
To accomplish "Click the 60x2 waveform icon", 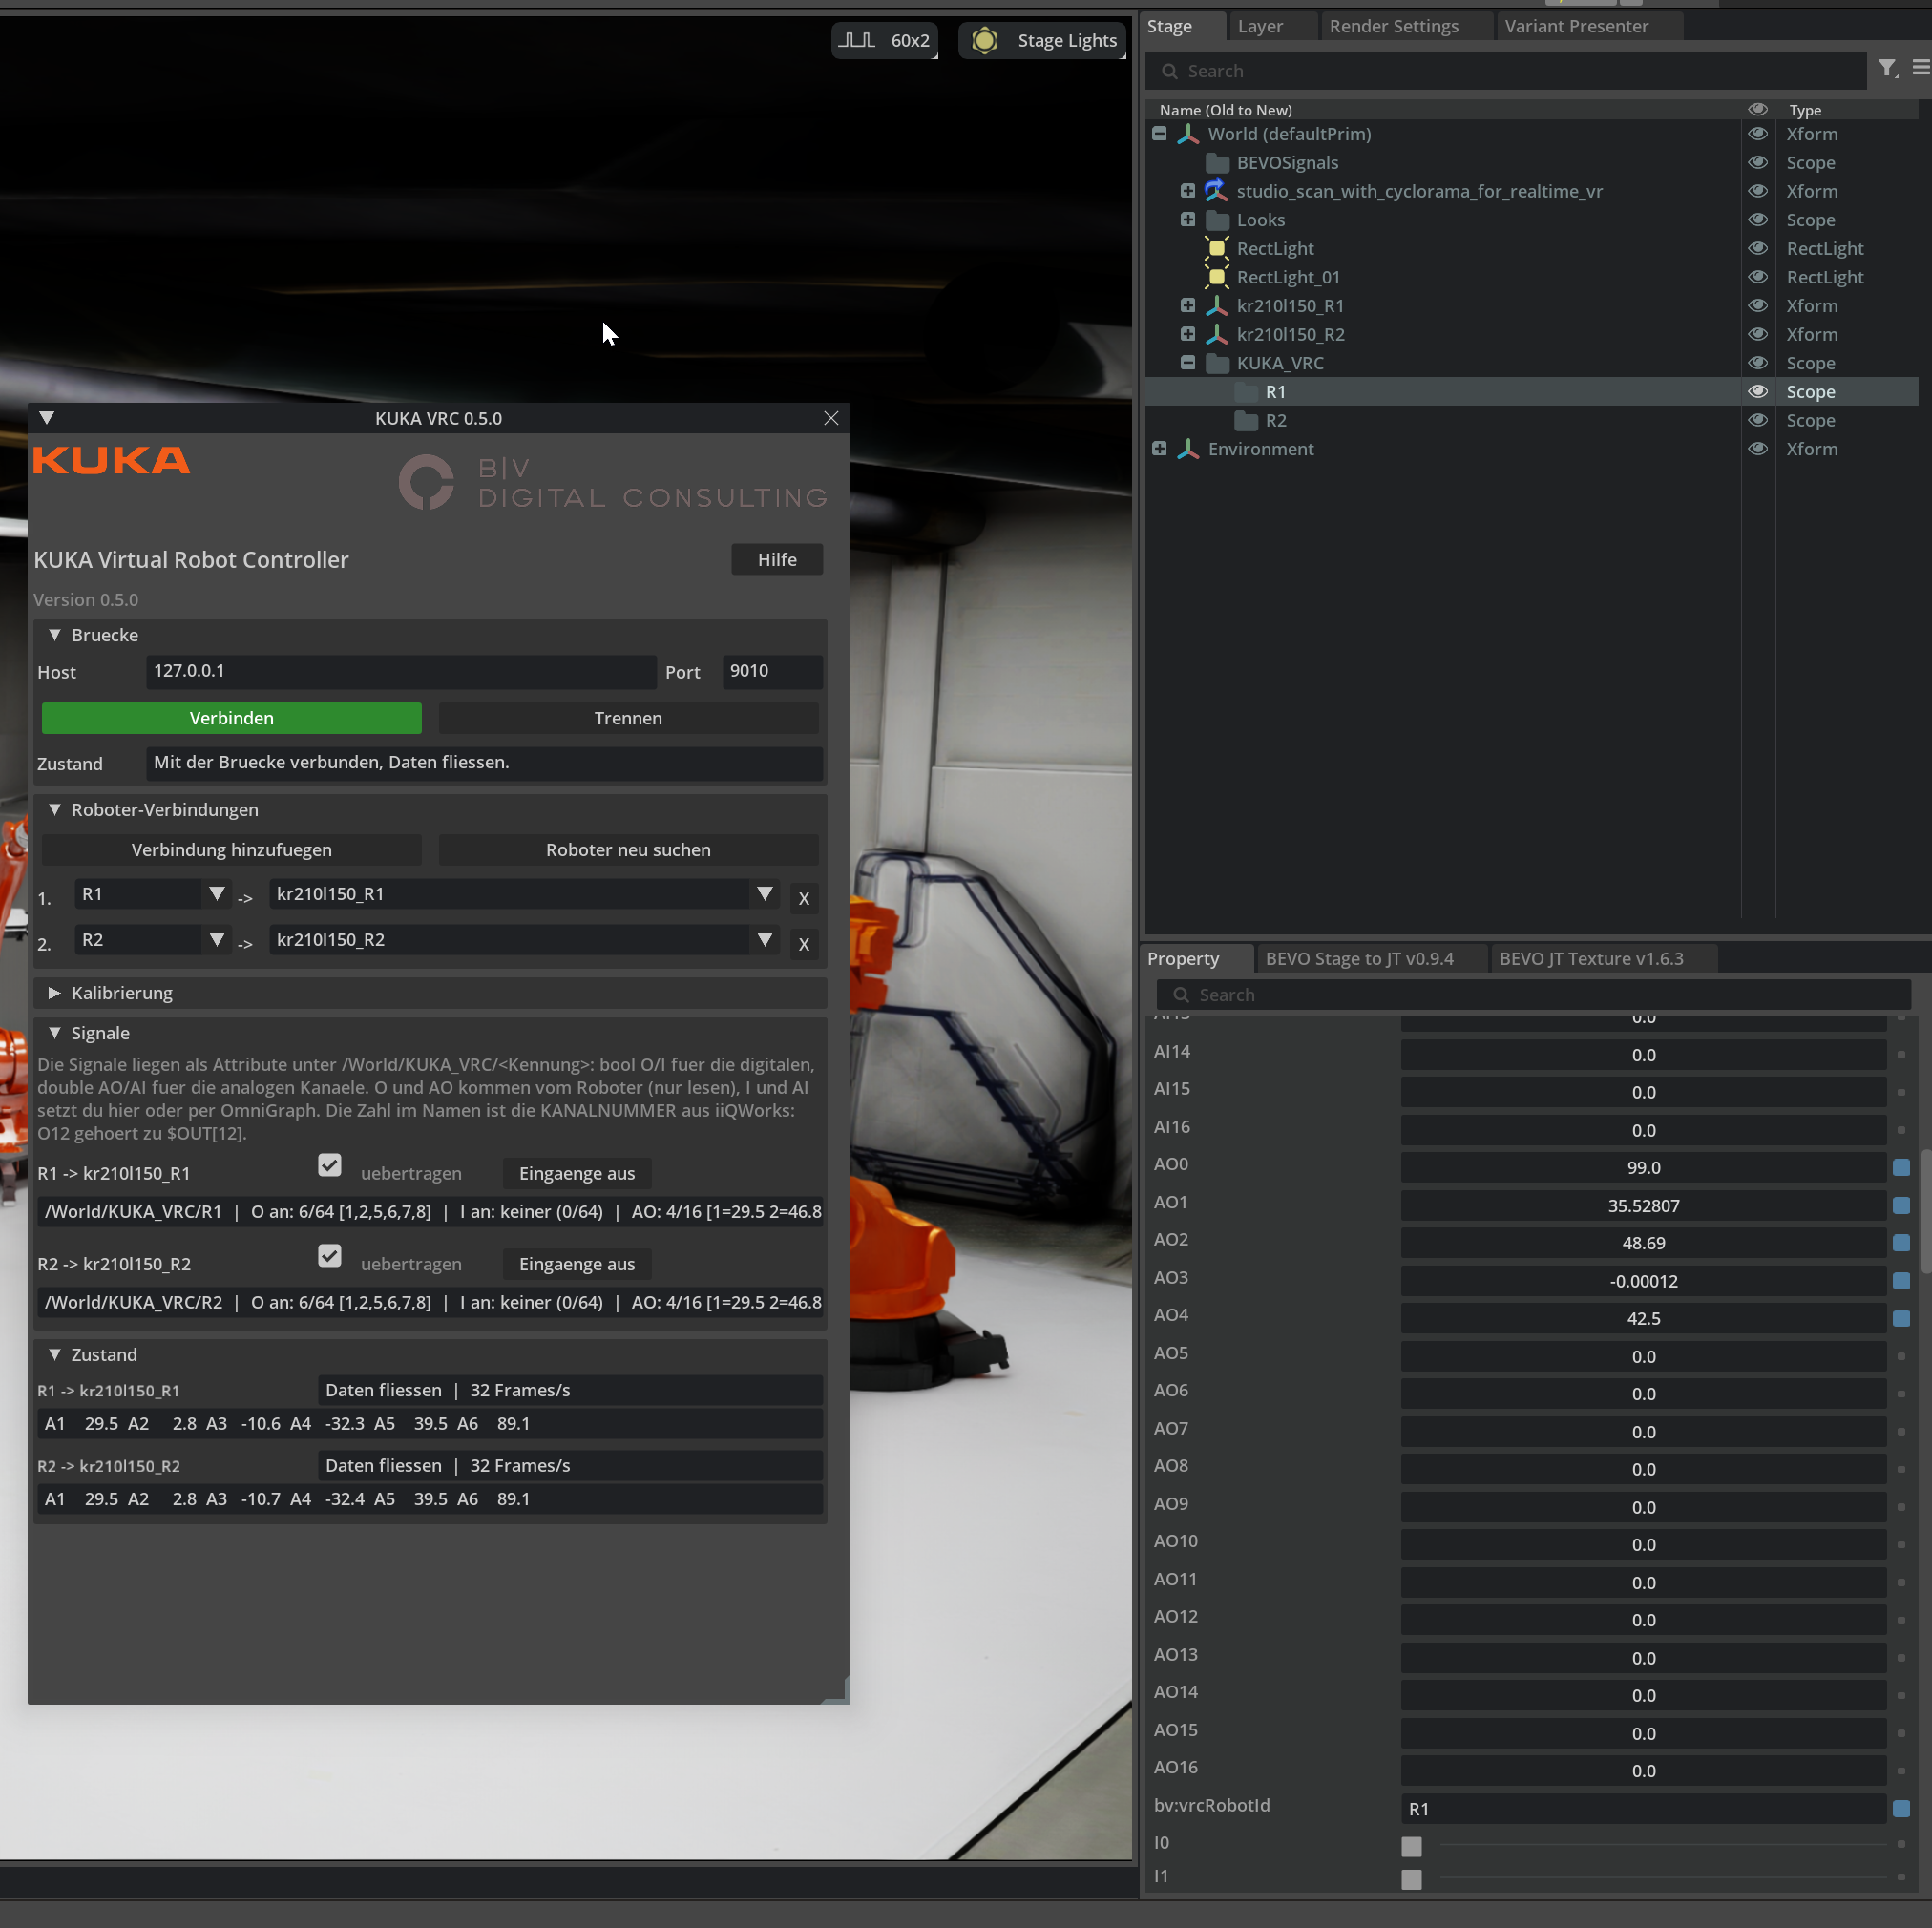I will coord(856,40).
